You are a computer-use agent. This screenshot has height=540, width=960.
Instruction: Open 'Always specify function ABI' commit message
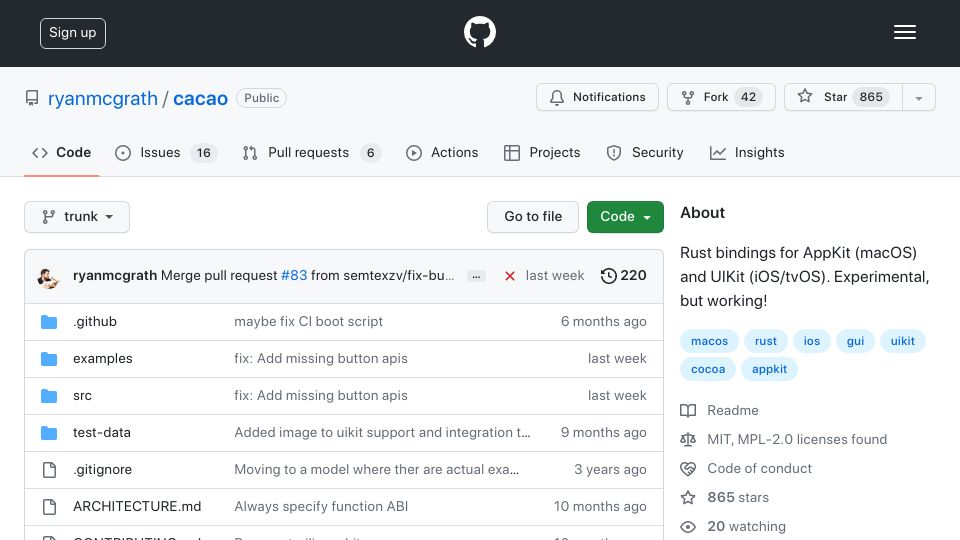321,507
